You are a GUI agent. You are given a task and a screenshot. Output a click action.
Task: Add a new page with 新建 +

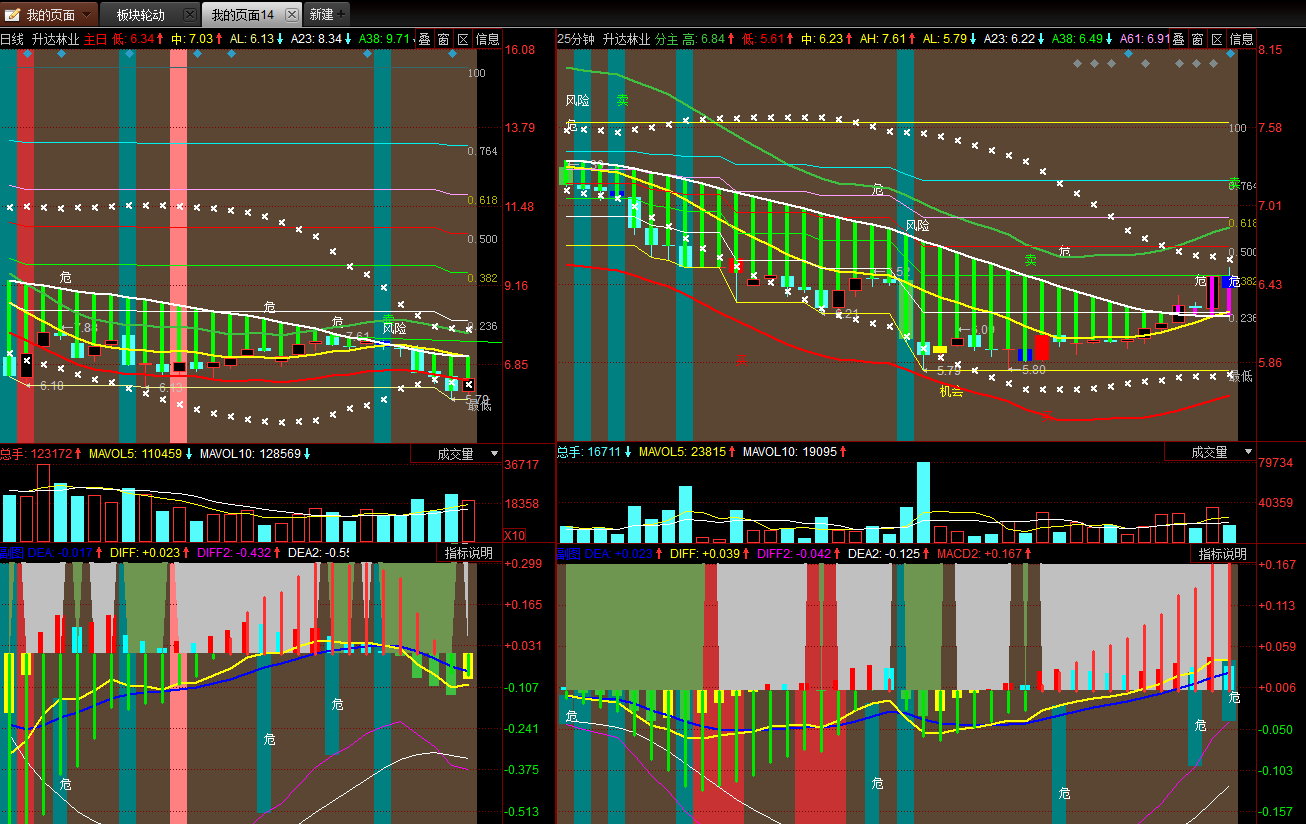[x=327, y=14]
